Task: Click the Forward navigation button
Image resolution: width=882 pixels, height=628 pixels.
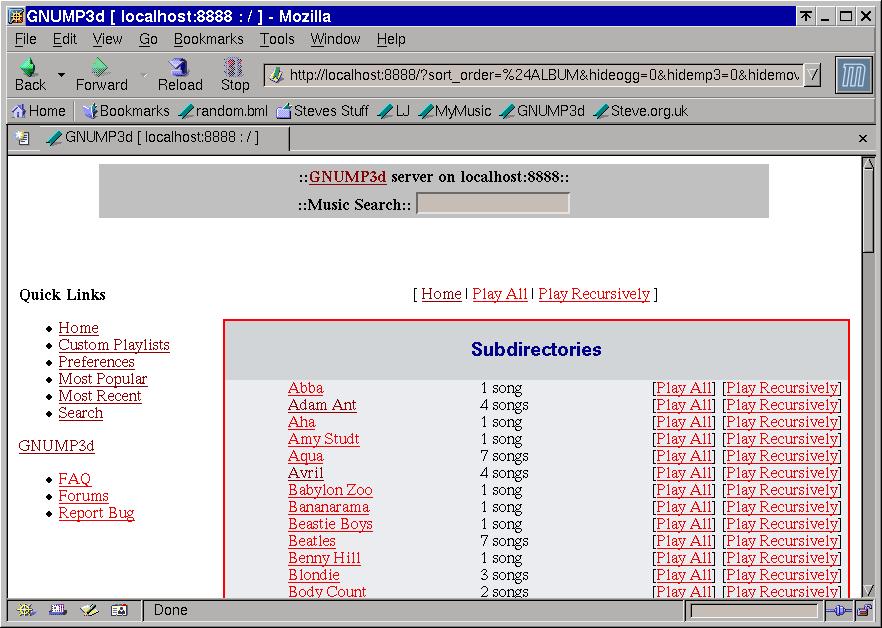Action: point(101,75)
